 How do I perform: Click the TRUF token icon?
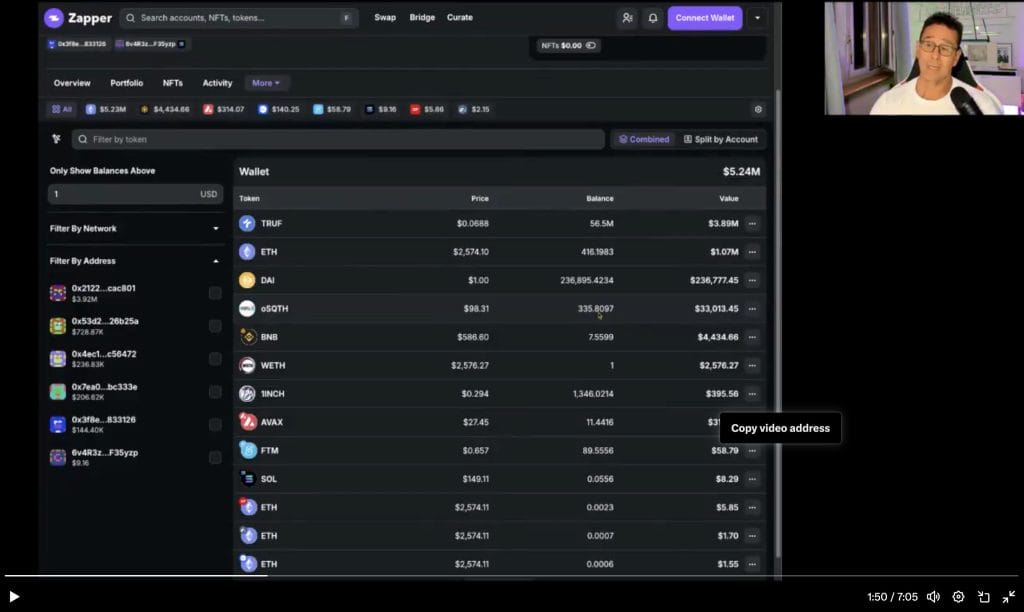click(247, 223)
